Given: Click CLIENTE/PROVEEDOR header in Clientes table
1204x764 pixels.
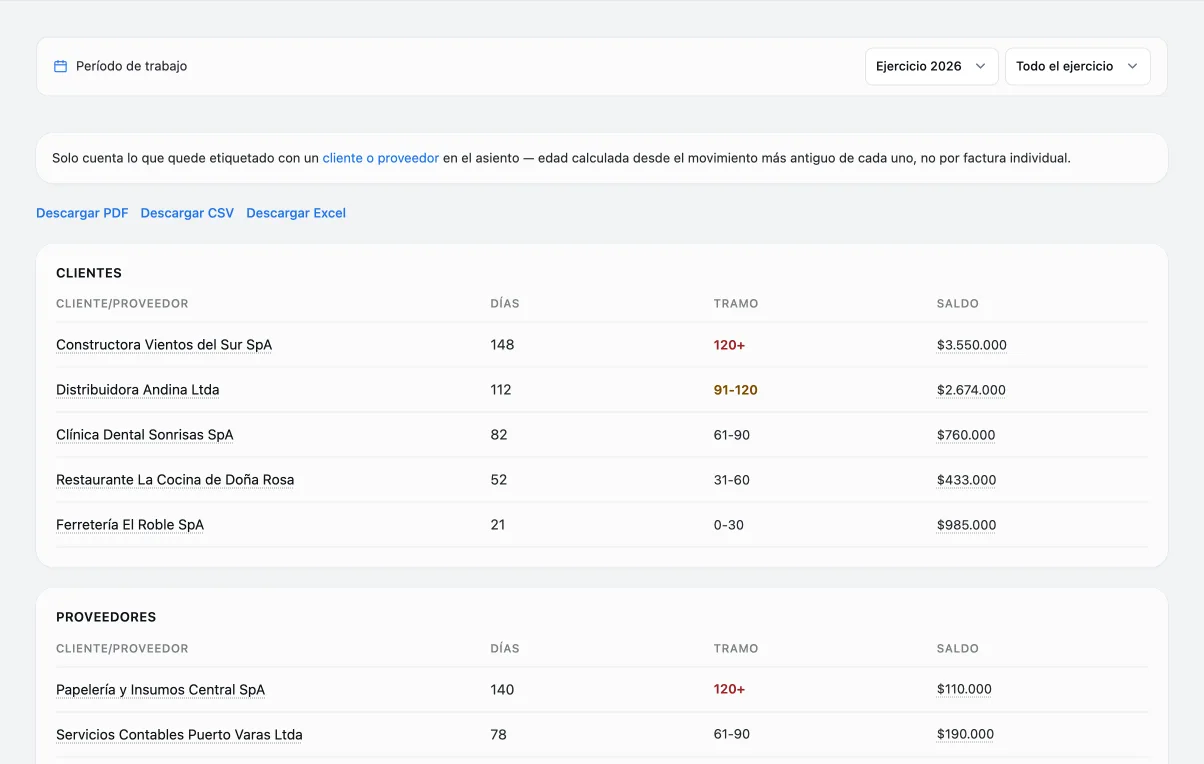Looking at the screenshot, I should click(x=122, y=303).
